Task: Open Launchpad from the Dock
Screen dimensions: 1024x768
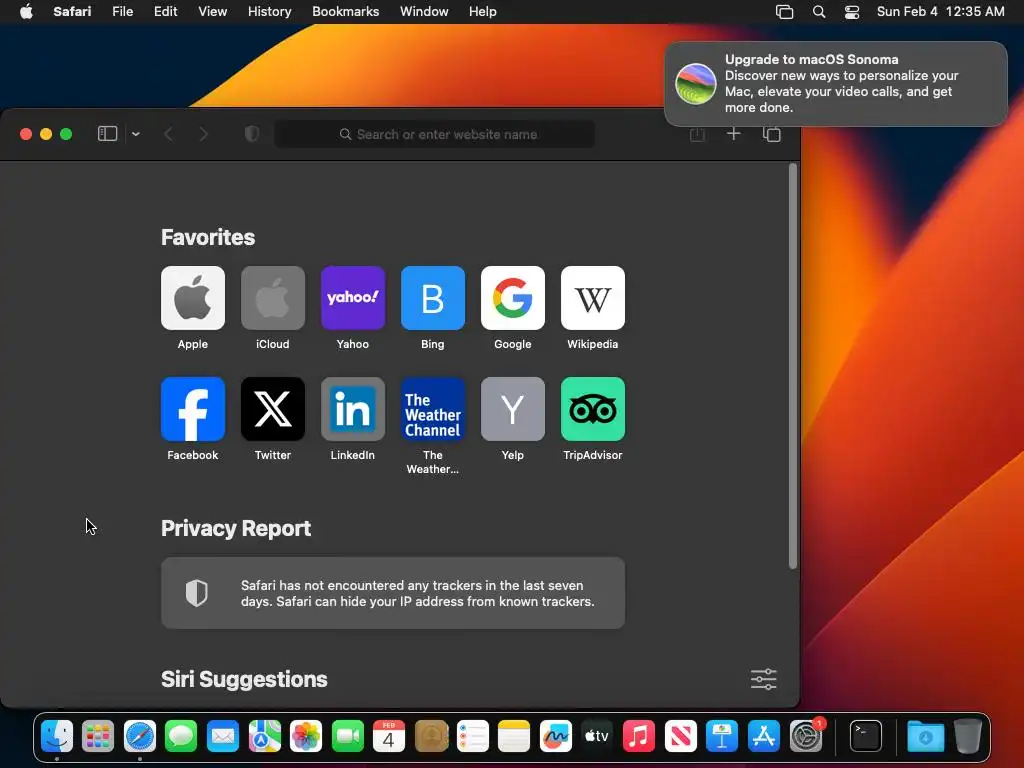Action: point(98,737)
